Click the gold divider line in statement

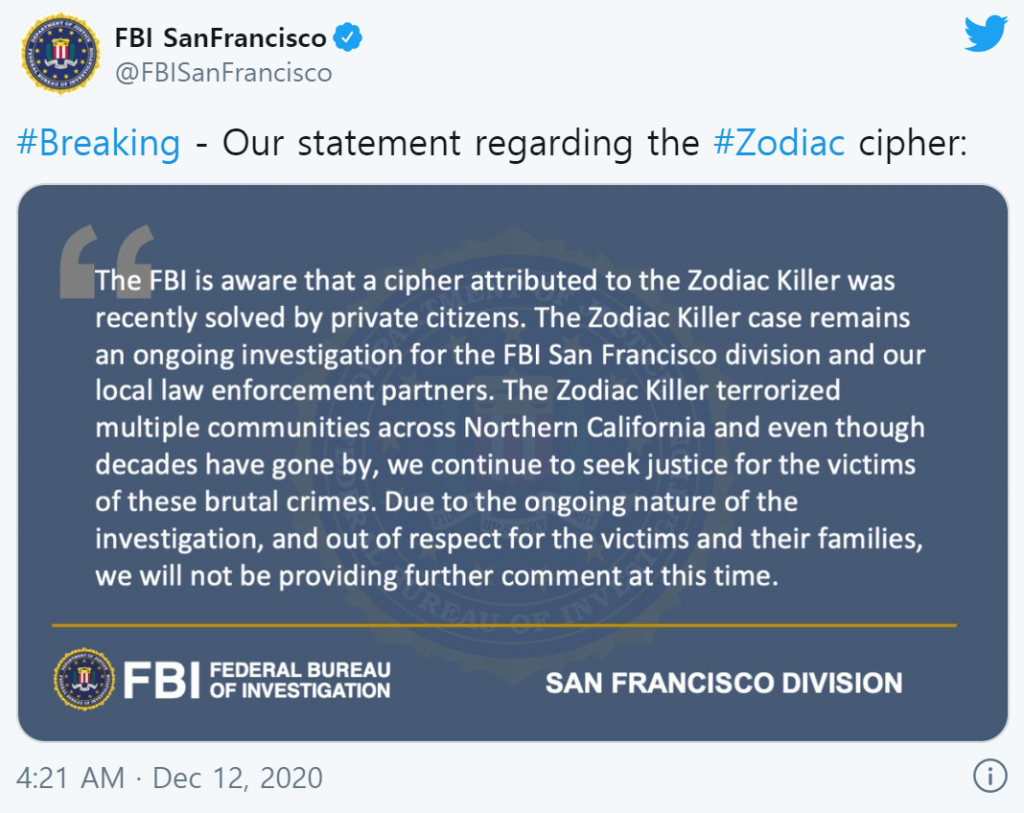click(x=504, y=625)
